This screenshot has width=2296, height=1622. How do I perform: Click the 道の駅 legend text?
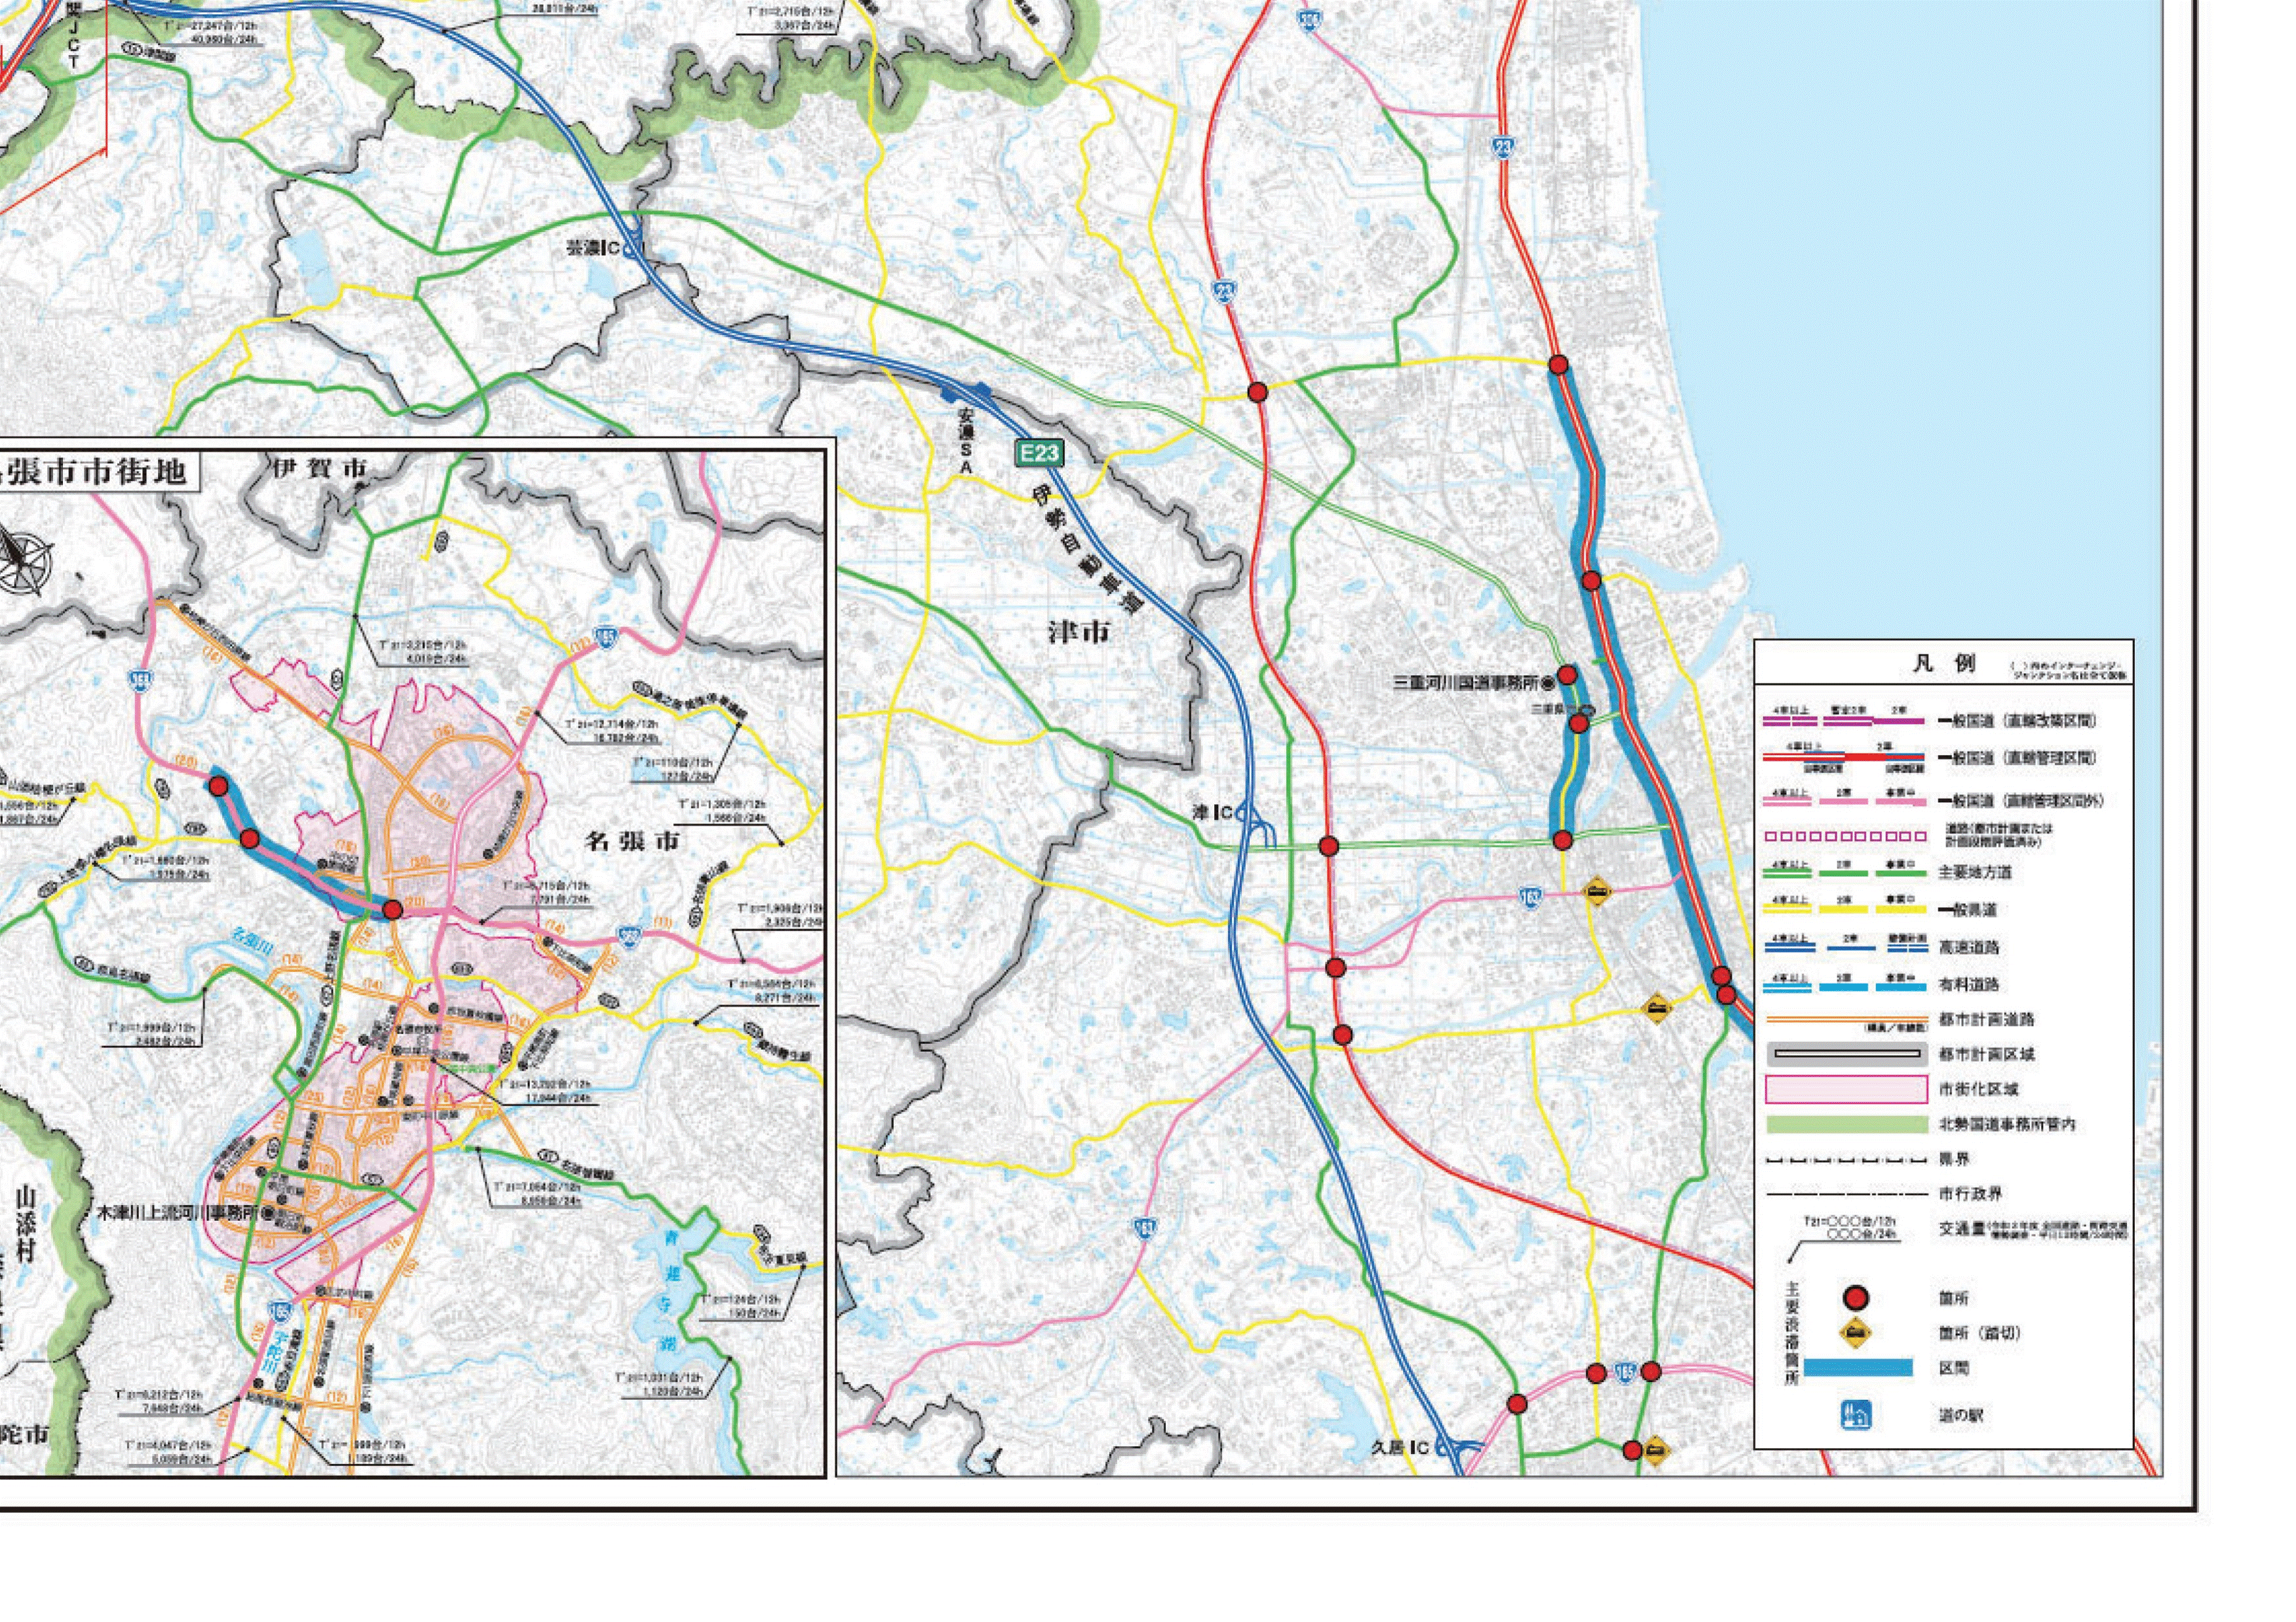(1962, 1416)
